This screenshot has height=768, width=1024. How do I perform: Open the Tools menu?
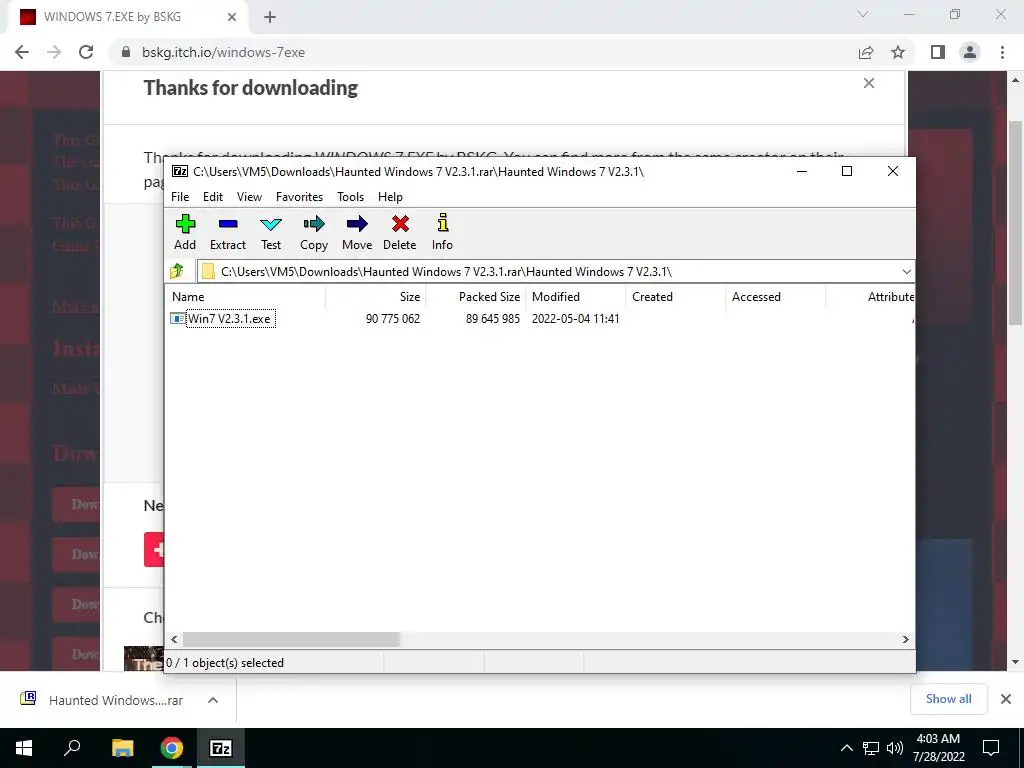[350, 197]
